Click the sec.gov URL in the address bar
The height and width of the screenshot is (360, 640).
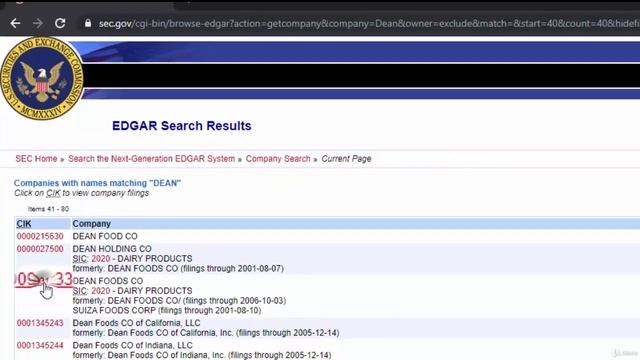pyautogui.click(x=369, y=24)
